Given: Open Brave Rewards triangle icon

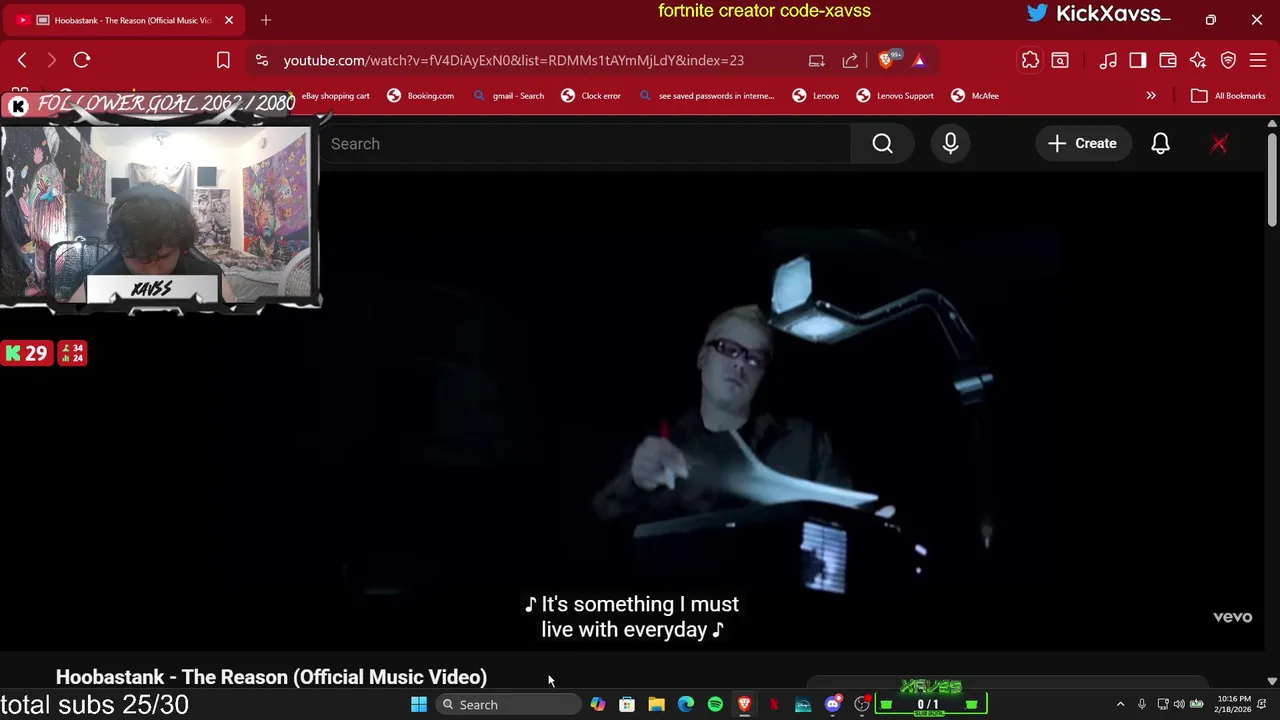Looking at the screenshot, I should coord(919,60).
